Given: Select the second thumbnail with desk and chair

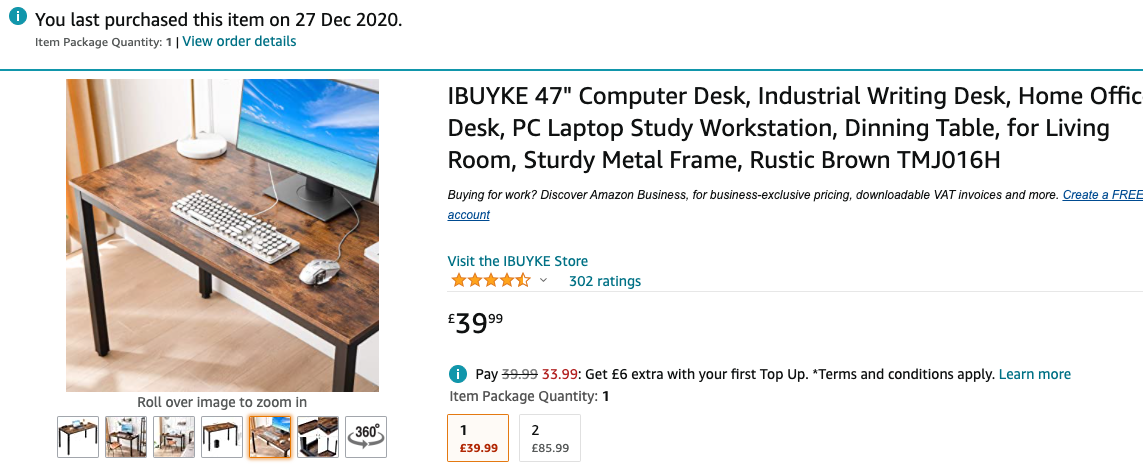Looking at the screenshot, I should coord(126,437).
